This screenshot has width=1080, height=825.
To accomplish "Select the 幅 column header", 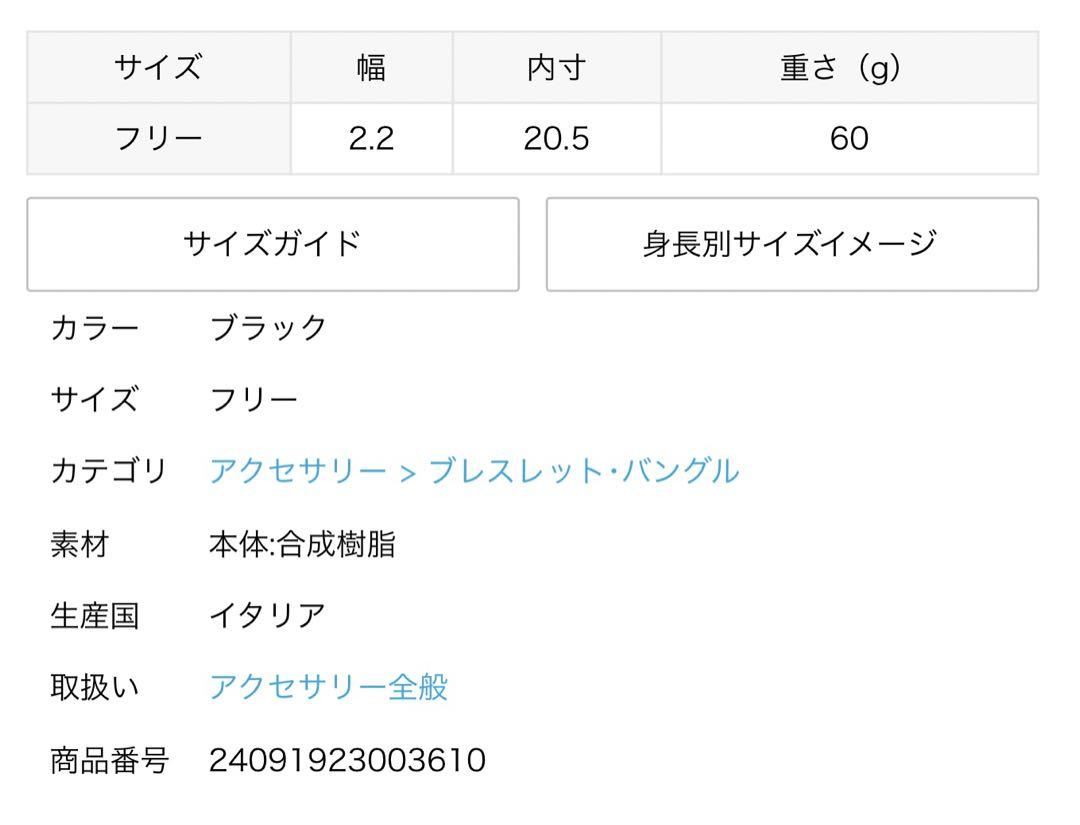I will [x=372, y=67].
